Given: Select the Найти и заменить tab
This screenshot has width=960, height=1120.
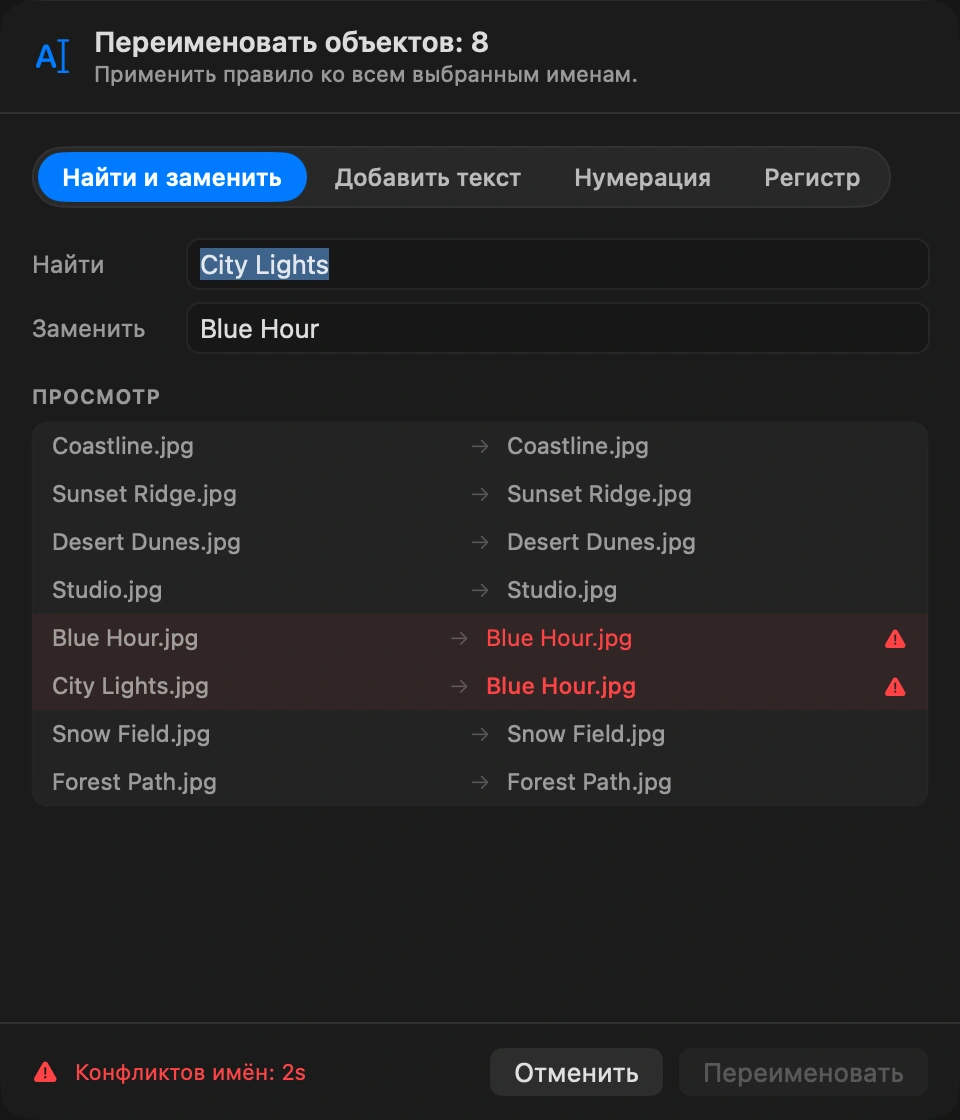Looking at the screenshot, I should (172, 177).
